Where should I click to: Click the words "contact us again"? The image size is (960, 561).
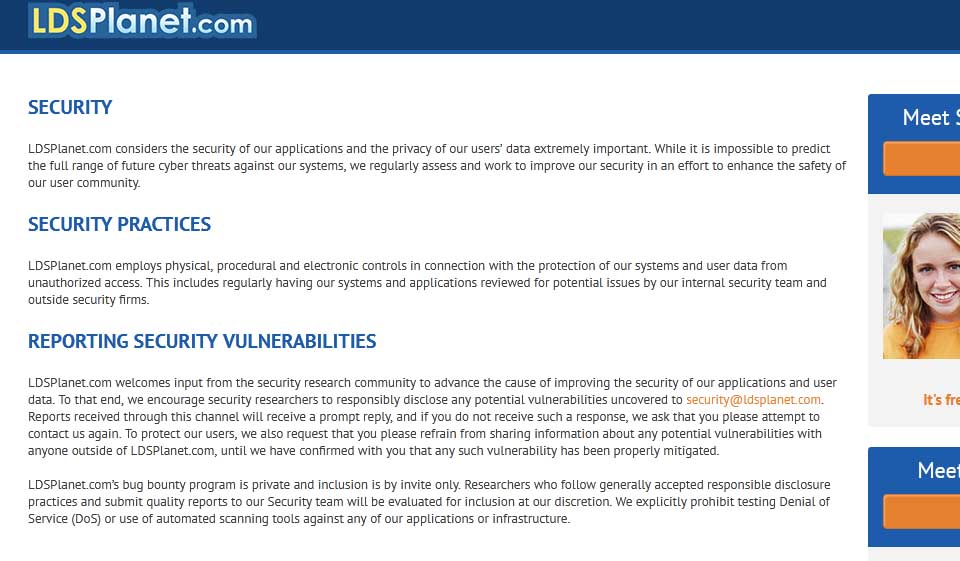(76, 434)
